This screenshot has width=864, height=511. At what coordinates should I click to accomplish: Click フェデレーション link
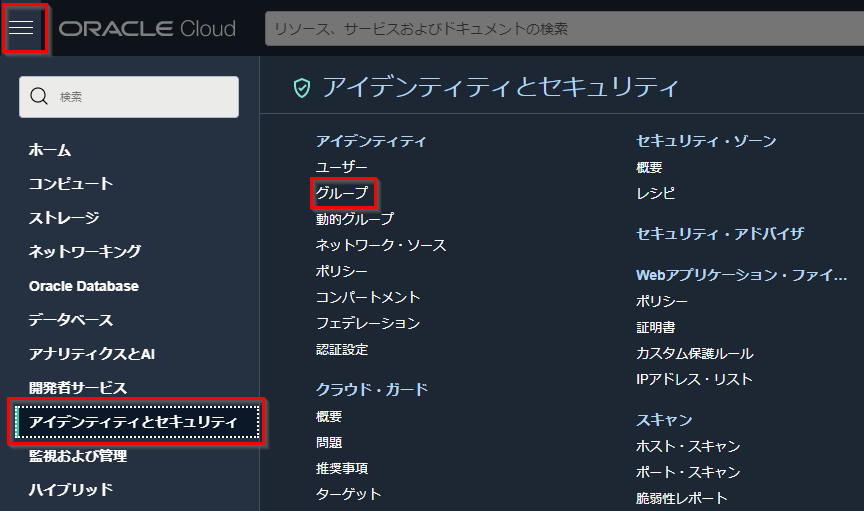coord(368,323)
